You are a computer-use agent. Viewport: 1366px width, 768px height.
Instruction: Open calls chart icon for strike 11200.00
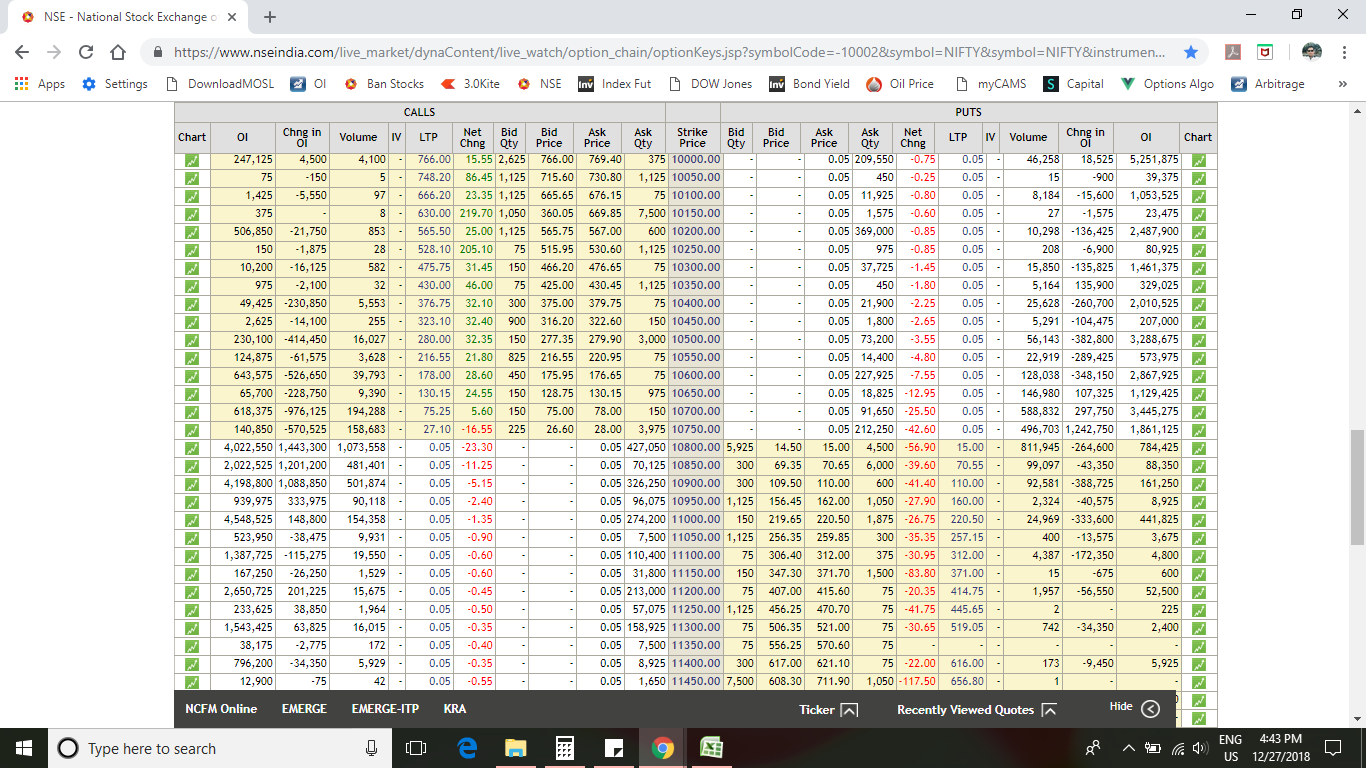click(x=191, y=592)
